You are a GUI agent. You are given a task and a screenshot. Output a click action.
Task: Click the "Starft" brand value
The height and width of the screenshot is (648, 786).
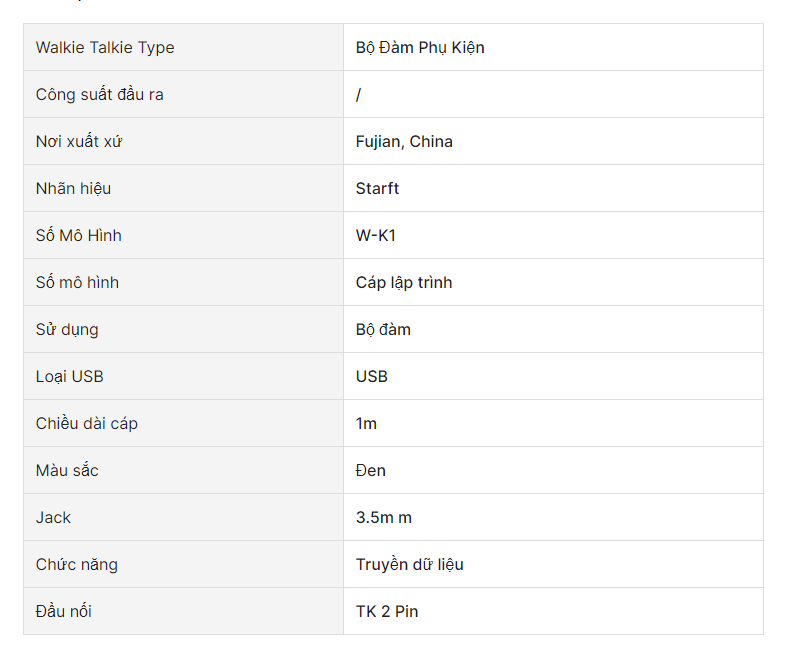[x=377, y=189]
